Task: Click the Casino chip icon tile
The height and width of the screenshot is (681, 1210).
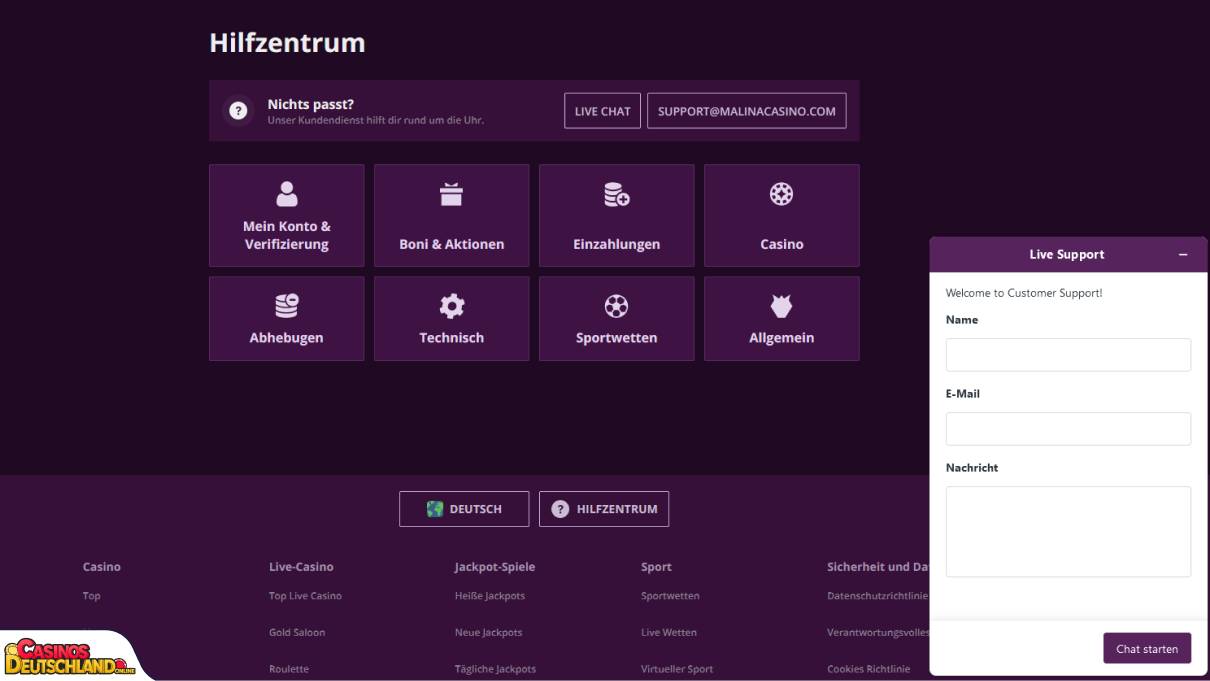Action: 781,215
